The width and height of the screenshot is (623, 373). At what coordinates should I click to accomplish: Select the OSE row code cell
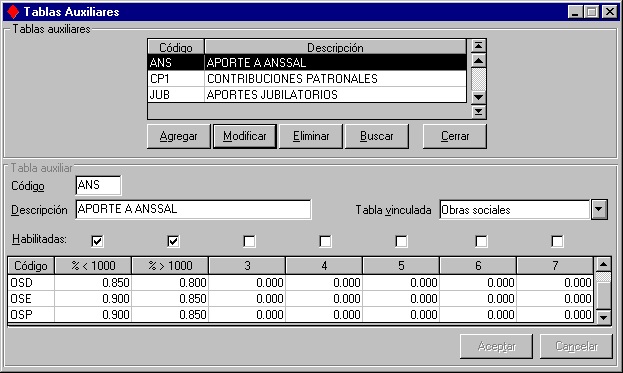pos(31,298)
